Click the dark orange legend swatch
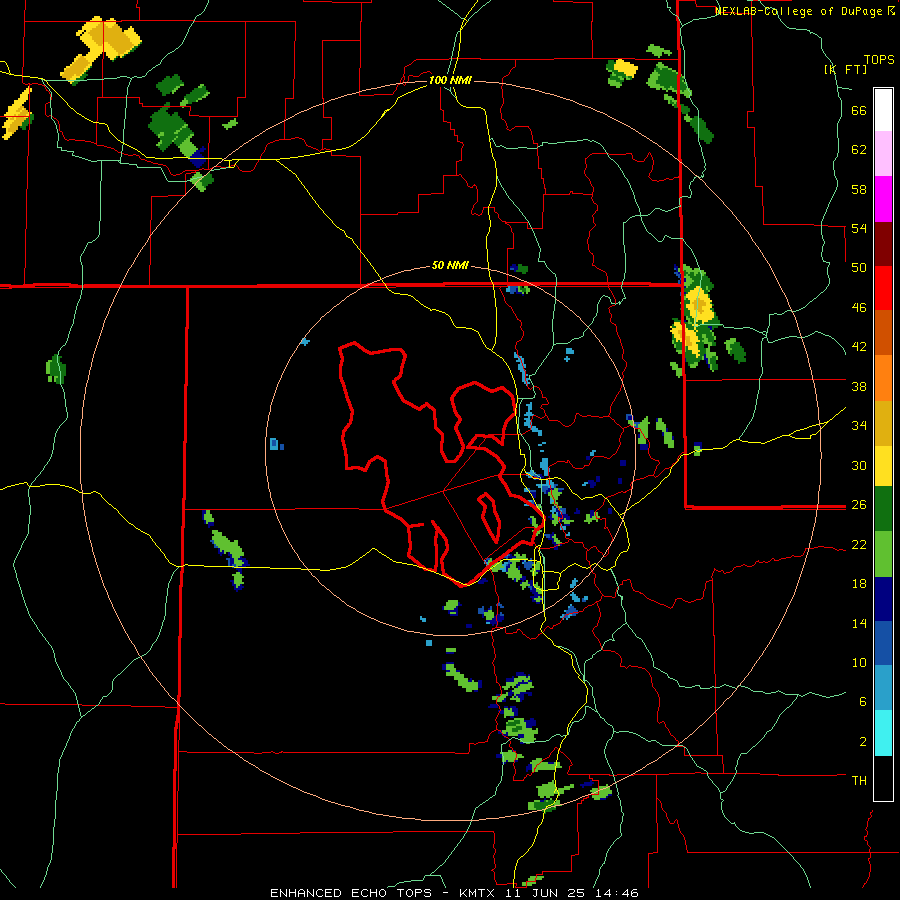Screen dimensions: 900x900 point(883,333)
